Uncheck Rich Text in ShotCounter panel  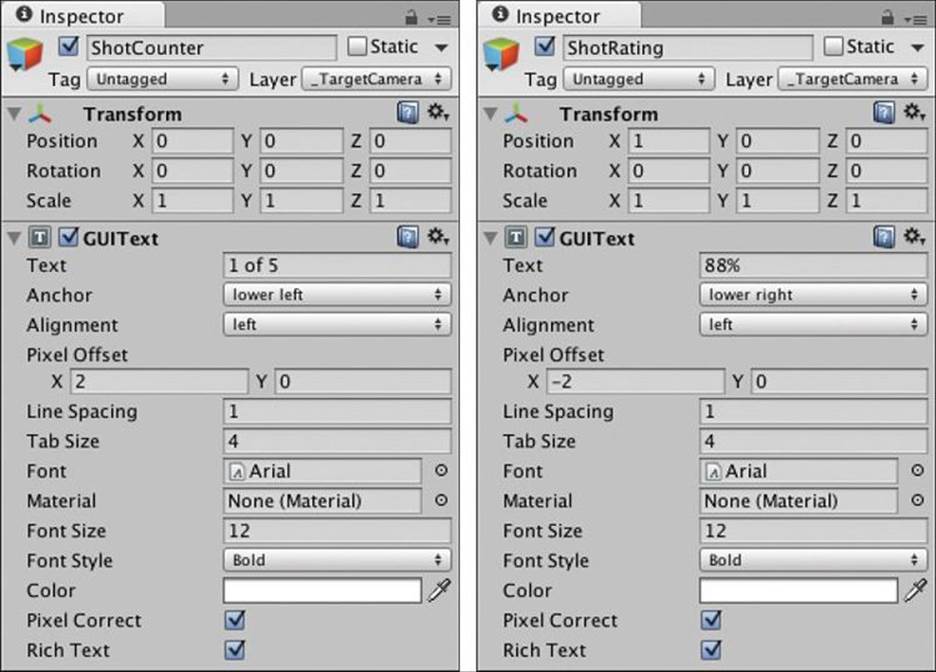[235, 649]
